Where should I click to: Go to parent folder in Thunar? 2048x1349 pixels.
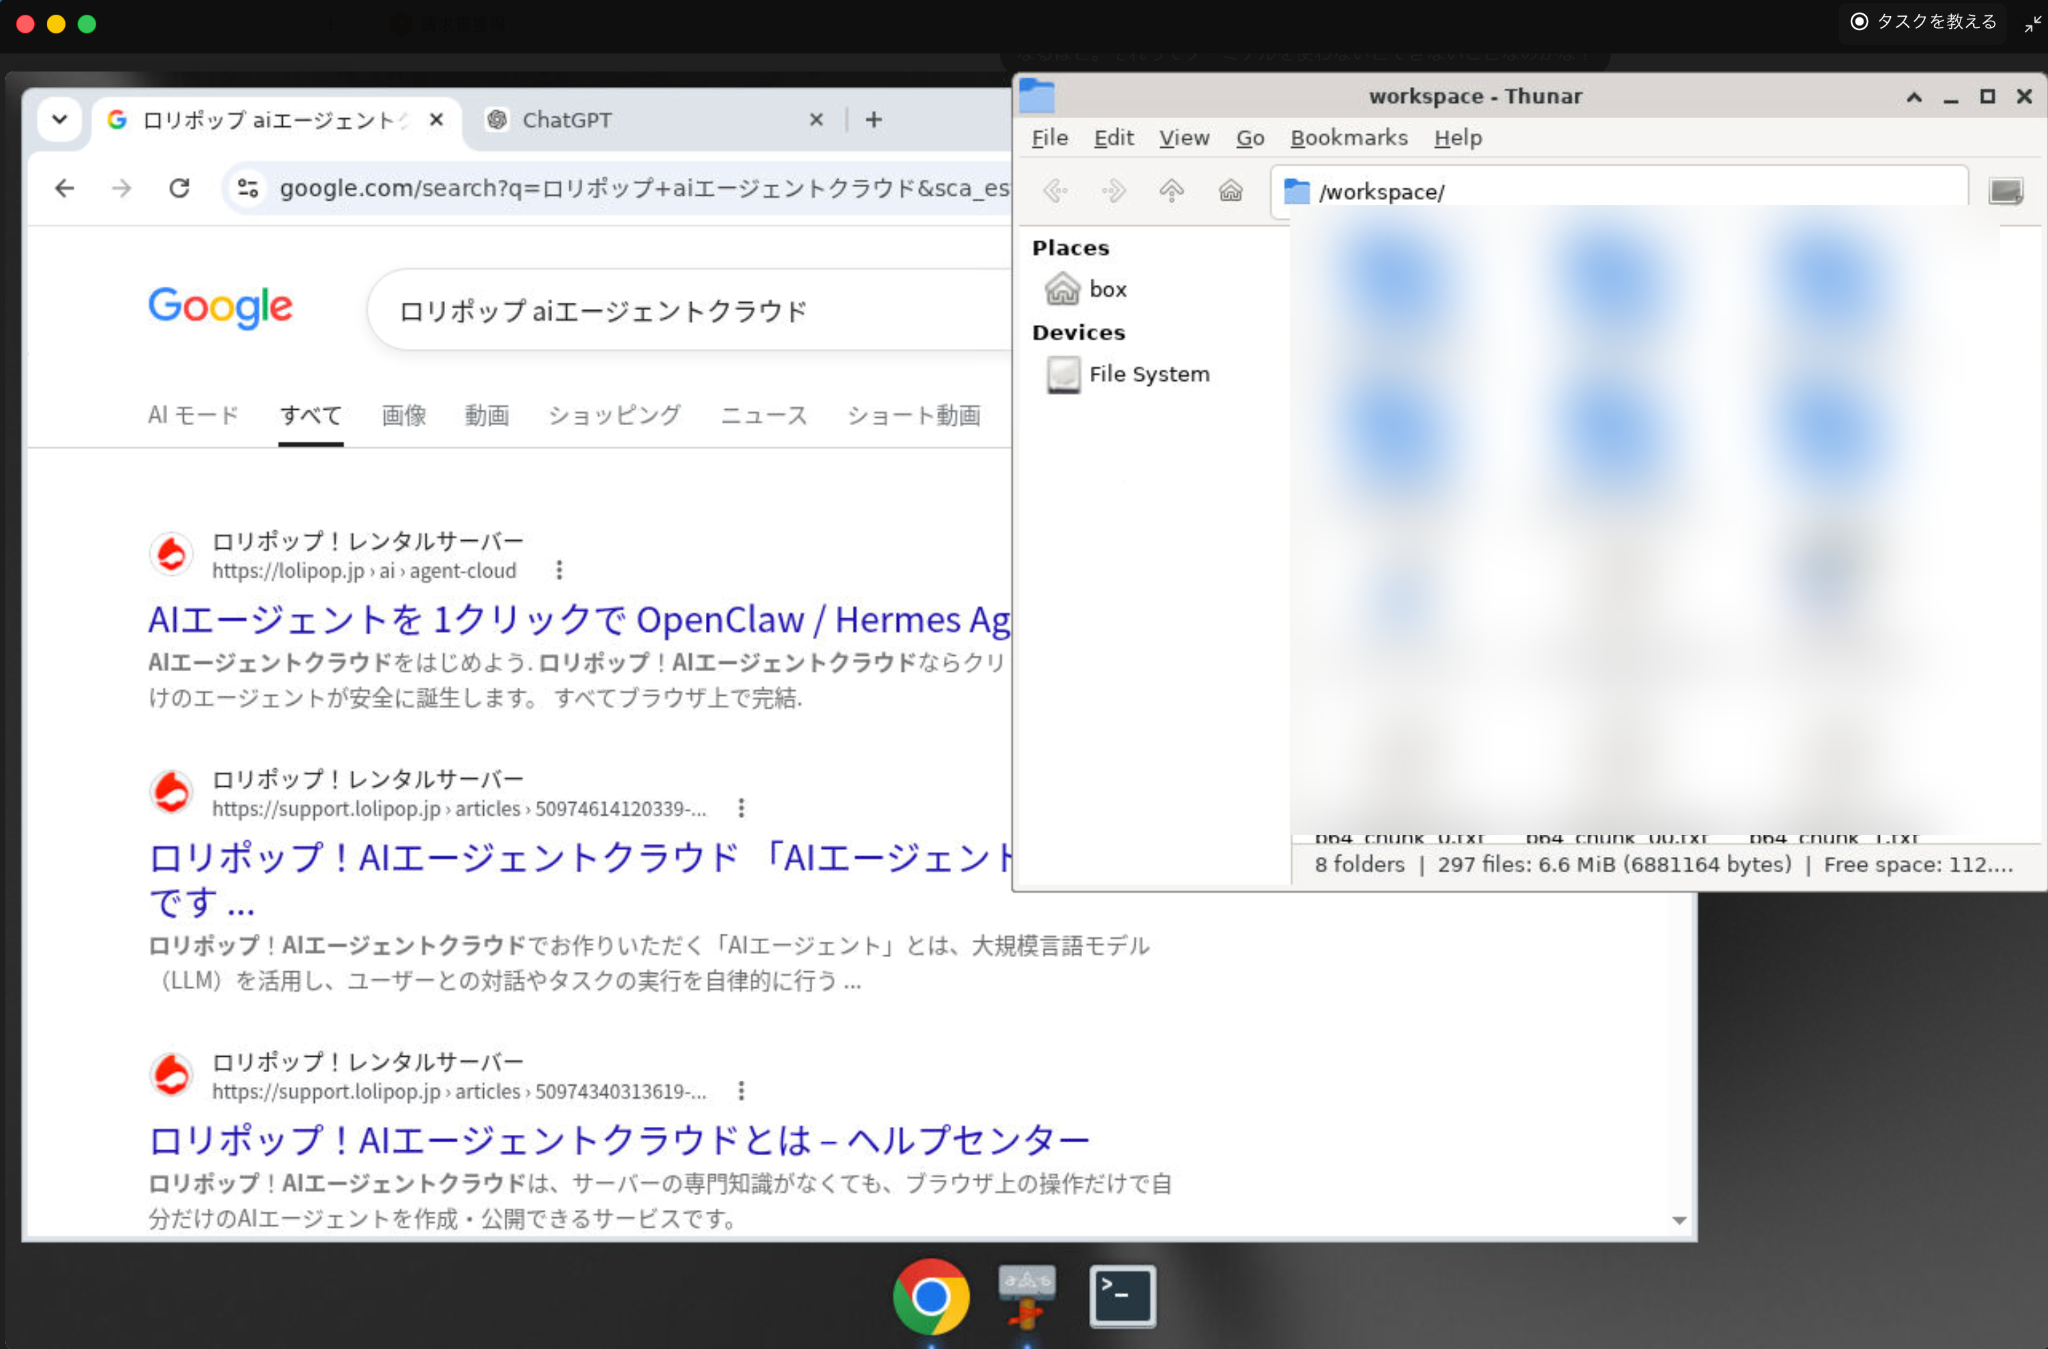point(1172,191)
